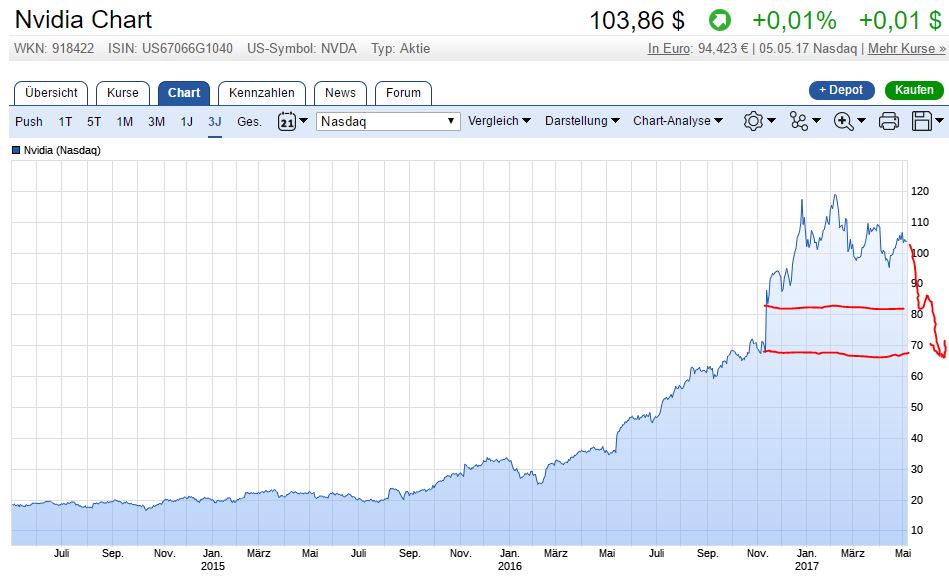Expand the Chart-Analyse dropdown
Viewport: 949px width, 578px height.
(677, 121)
